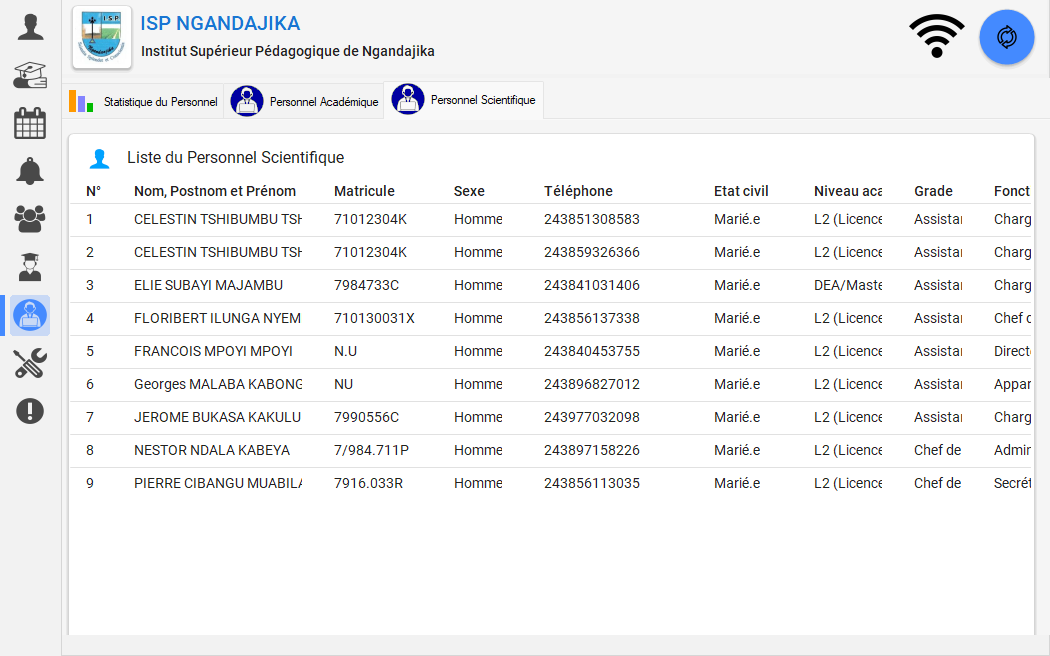1050x656 pixels.
Task: Open the user profile sidebar icon
Action: (30, 27)
